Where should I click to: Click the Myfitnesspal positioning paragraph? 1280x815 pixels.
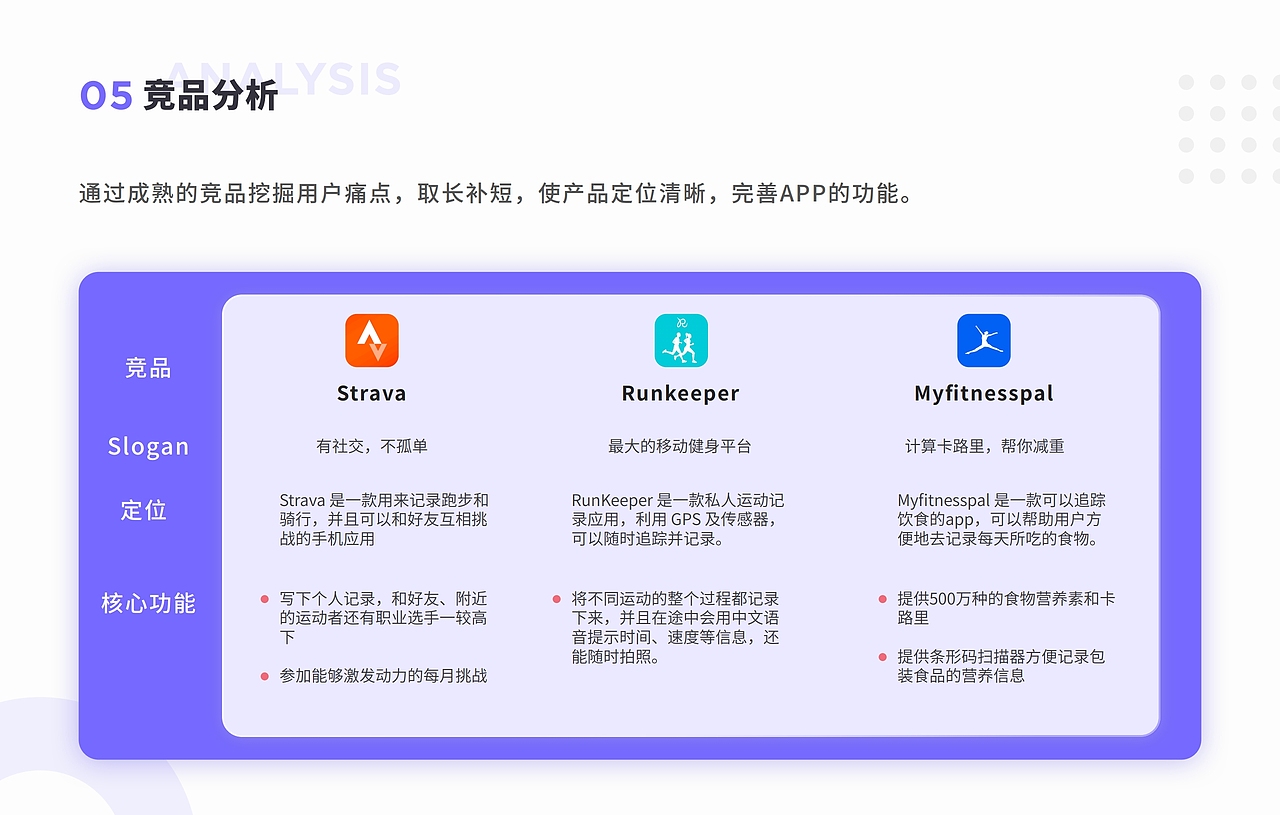[x=1001, y=519]
